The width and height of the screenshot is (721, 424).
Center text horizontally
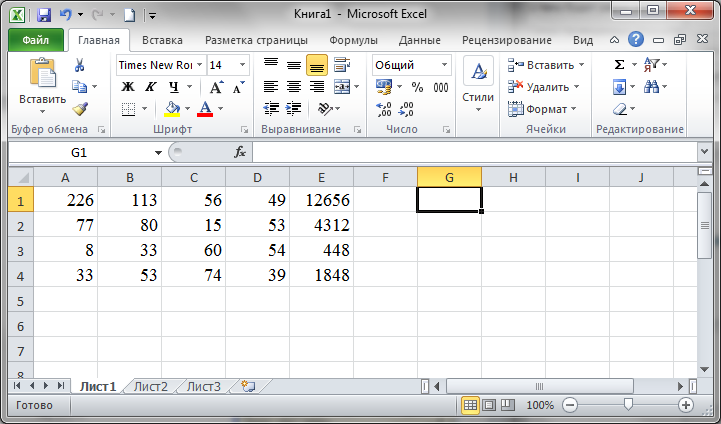pyautogui.click(x=293, y=87)
